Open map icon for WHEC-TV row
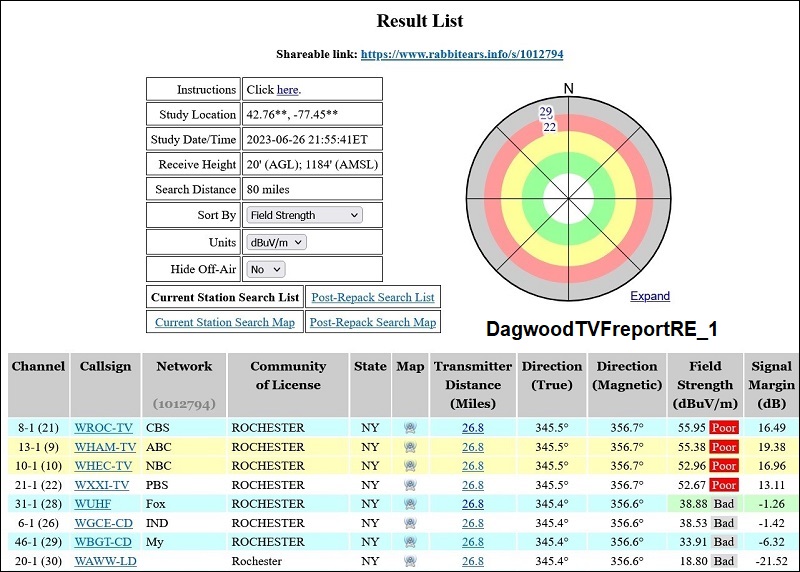800x572 pixels. coord(410,466)
